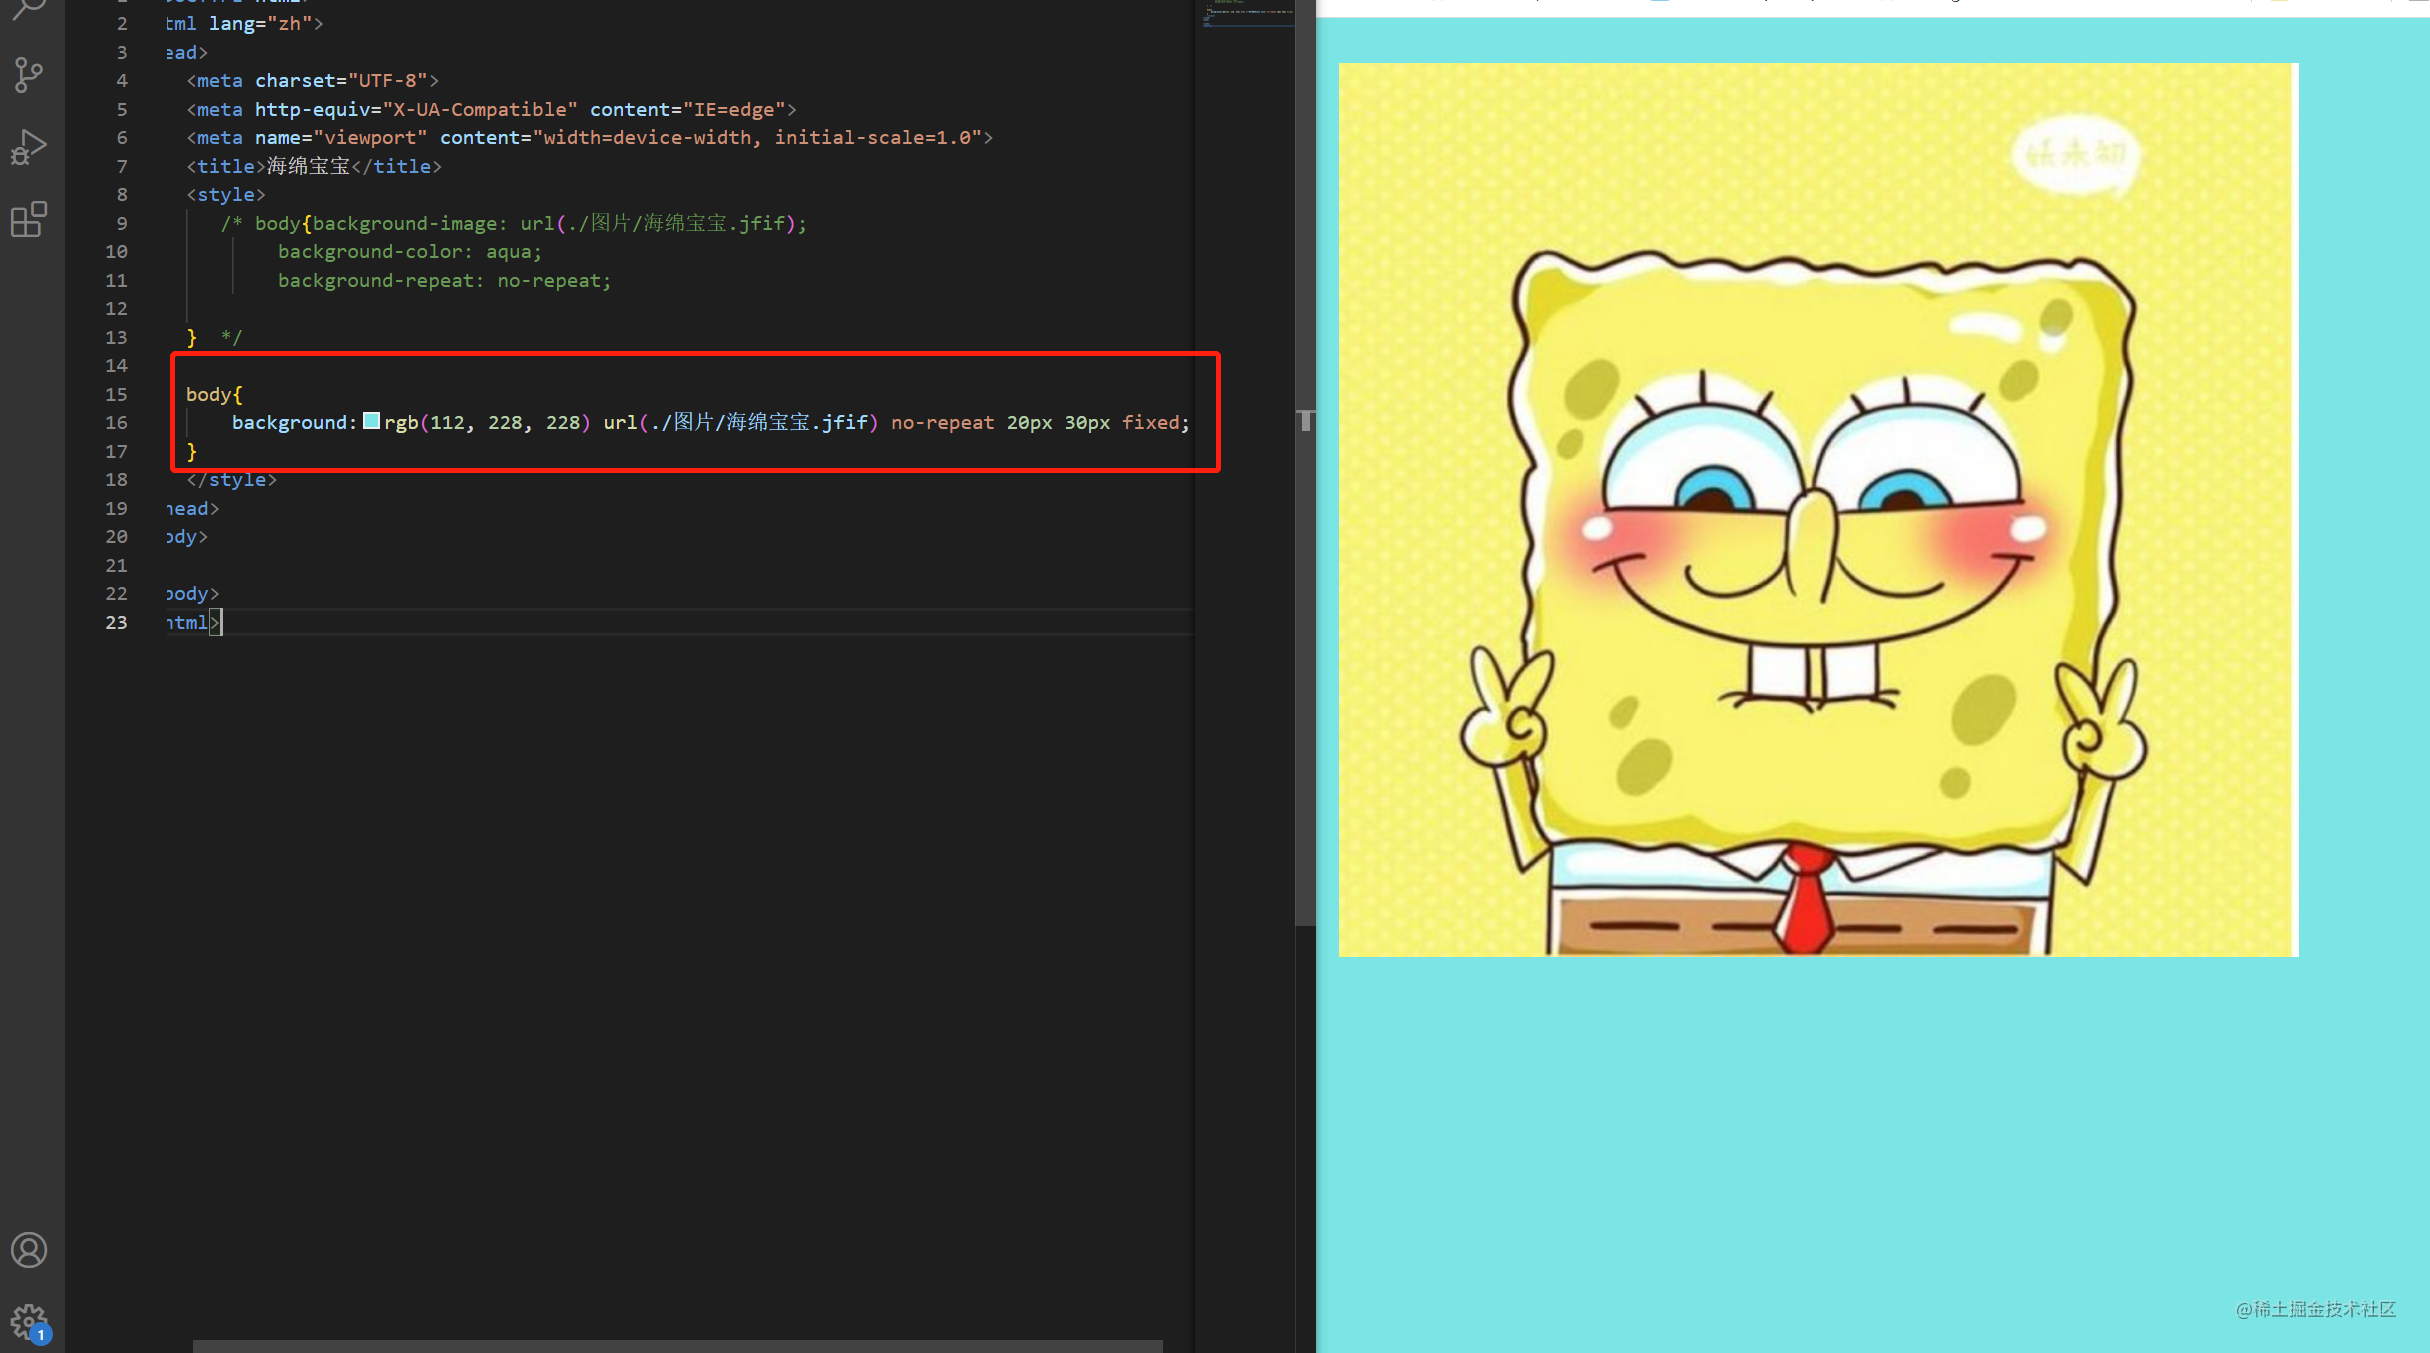Screen dimensions: 2430x1353
Task: Open the Search view in activity bar
Action: (30, 9)
